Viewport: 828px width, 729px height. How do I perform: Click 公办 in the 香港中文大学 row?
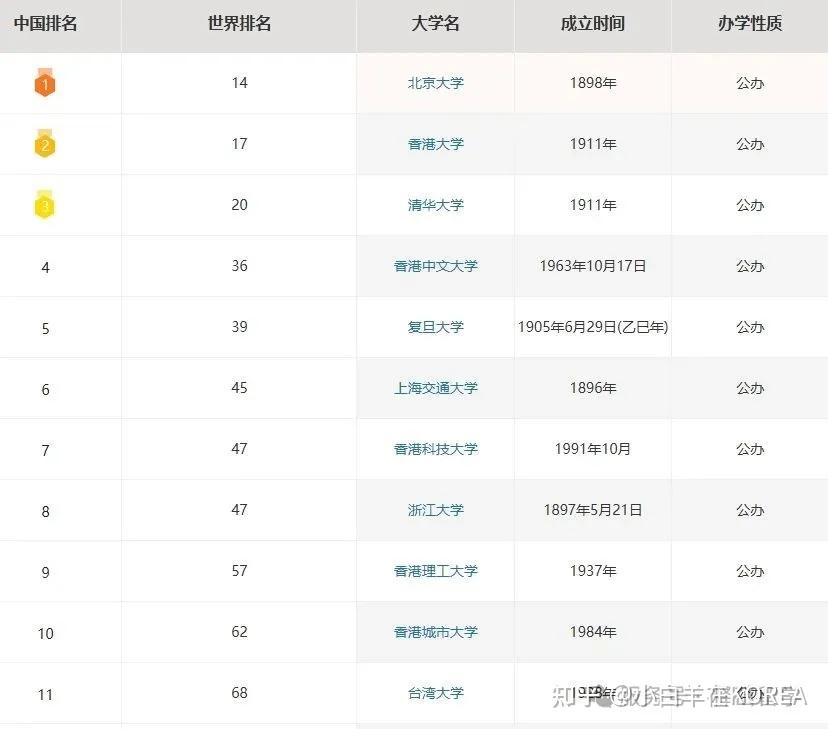click(750, 266)
